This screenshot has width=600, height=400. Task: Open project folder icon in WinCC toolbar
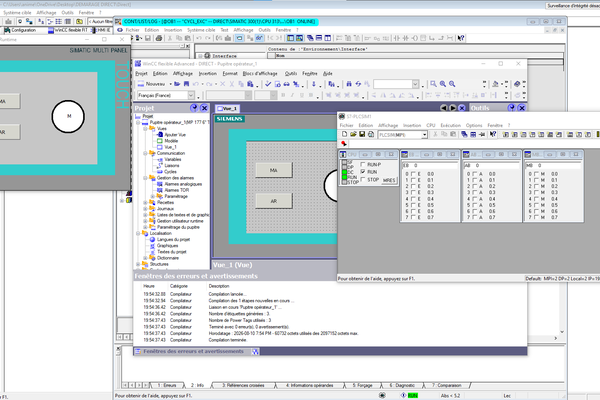point(177,84)
